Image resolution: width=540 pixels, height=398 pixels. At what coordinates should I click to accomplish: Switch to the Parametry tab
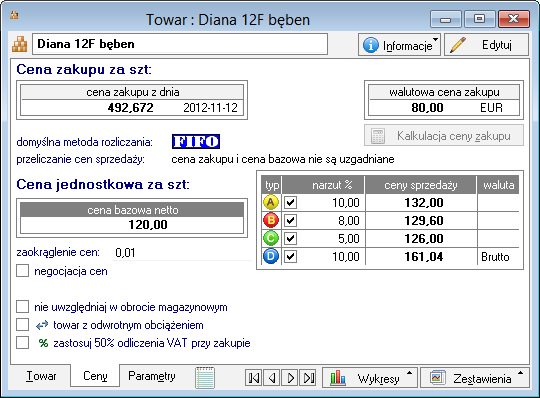[x=152, y=376]
